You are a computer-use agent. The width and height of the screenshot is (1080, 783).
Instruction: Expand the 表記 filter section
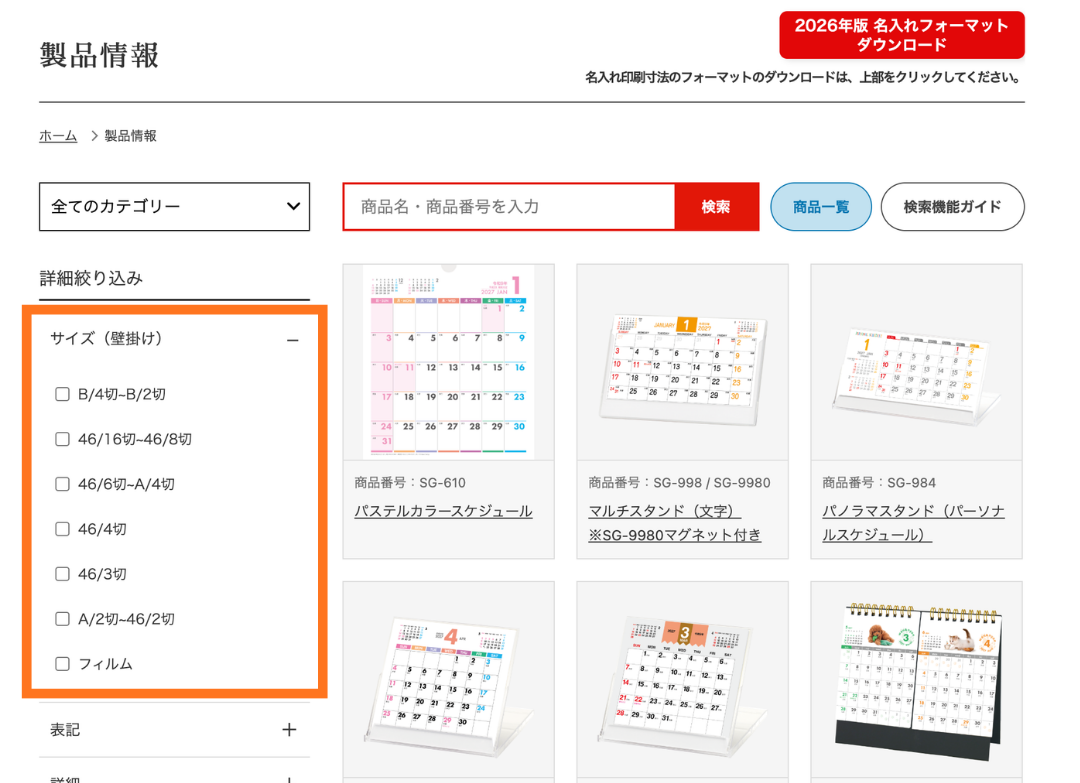(x=289, y=730)
